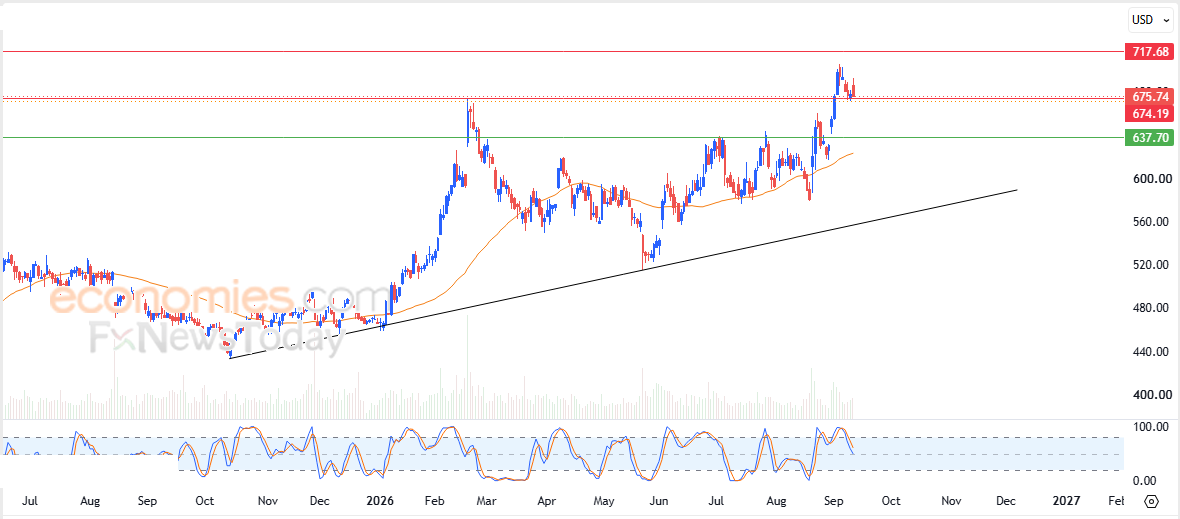Click the Feb label right of 2026
The width and height of the screenshot is (1180, 519).
[x=436, y=501]
